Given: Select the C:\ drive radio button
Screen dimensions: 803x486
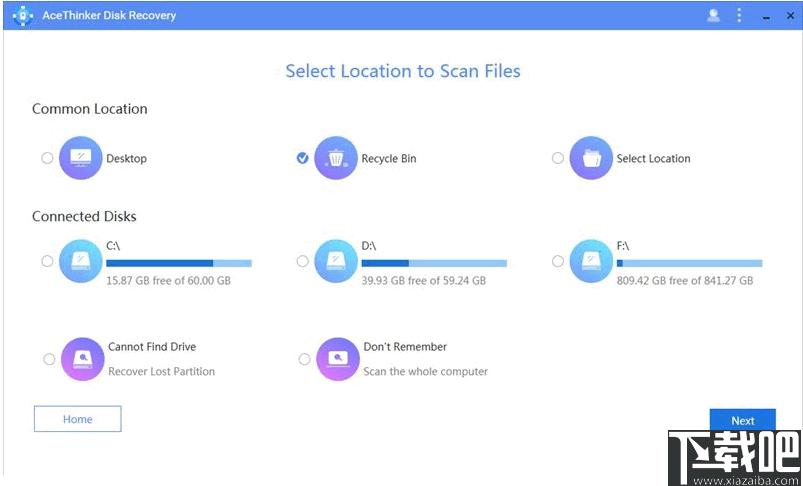Looking at the screenshot, I should [47, 261].
